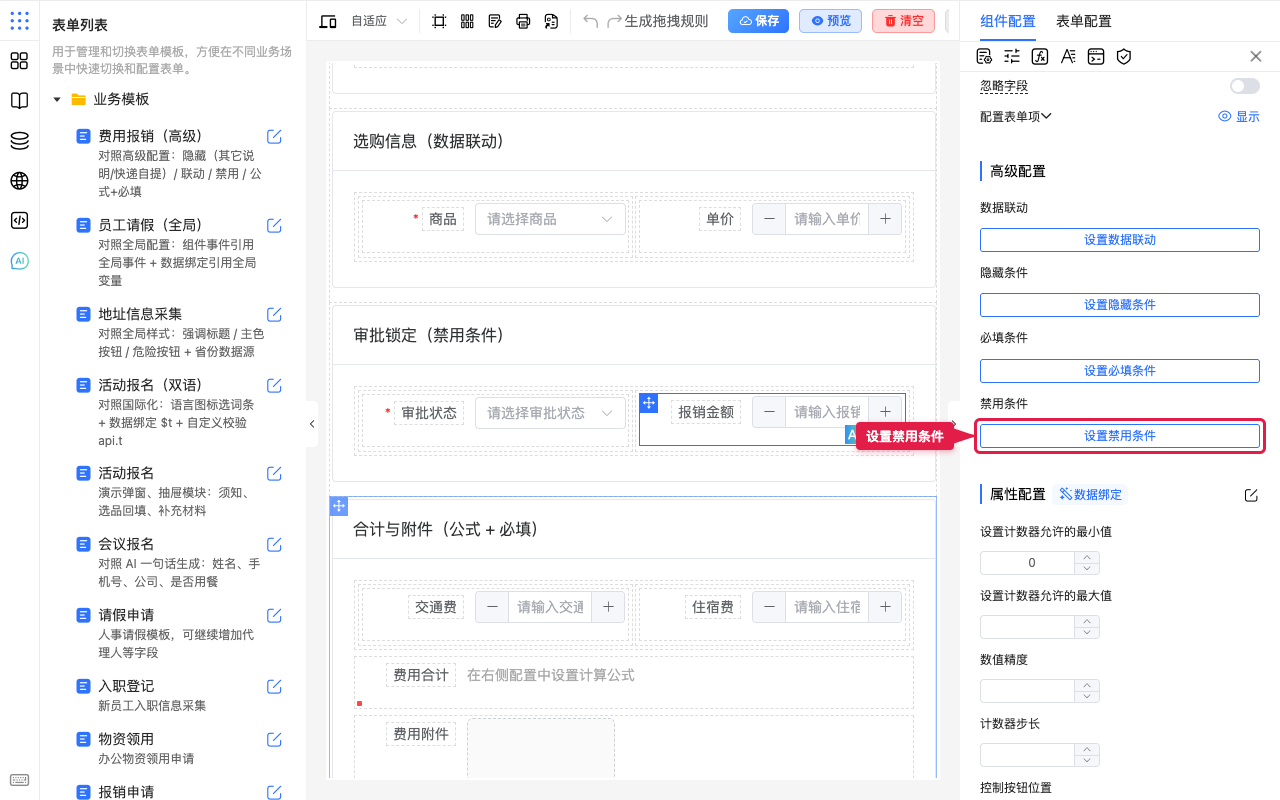
Task: Open the terminal events config icon
Action: 1096,57
